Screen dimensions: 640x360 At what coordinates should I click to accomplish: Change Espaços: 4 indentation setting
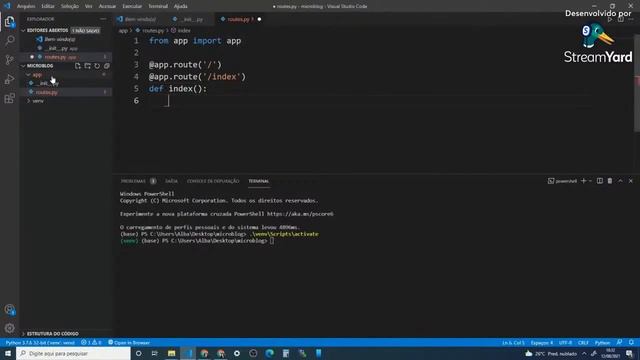pyautogui.click(x=542, y=342)
